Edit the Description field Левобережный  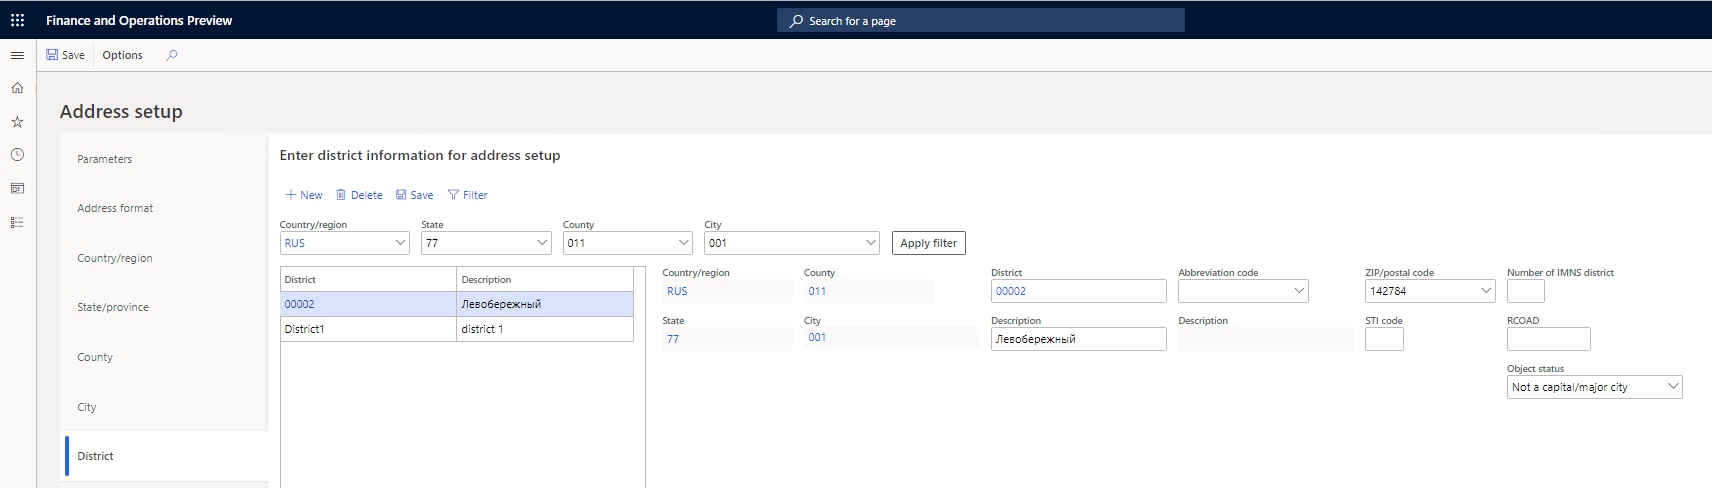click(x=1078, y=339)
